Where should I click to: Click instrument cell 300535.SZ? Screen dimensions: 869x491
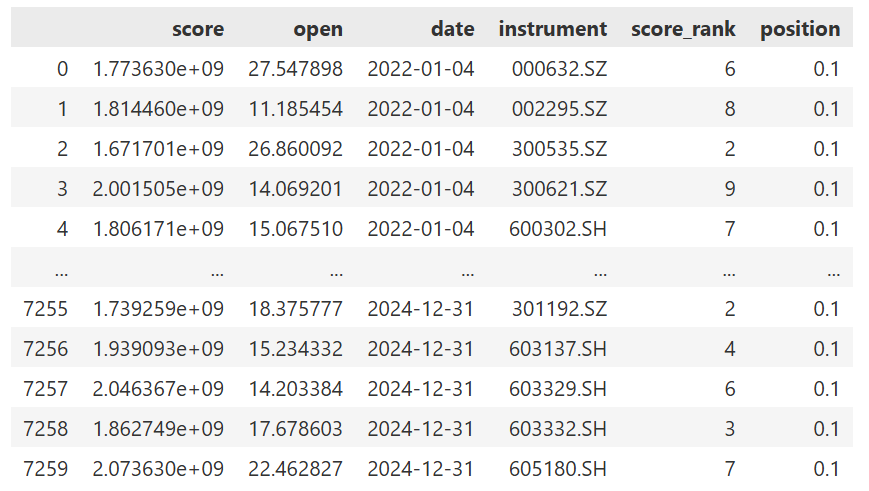click(x=559, y=149)
